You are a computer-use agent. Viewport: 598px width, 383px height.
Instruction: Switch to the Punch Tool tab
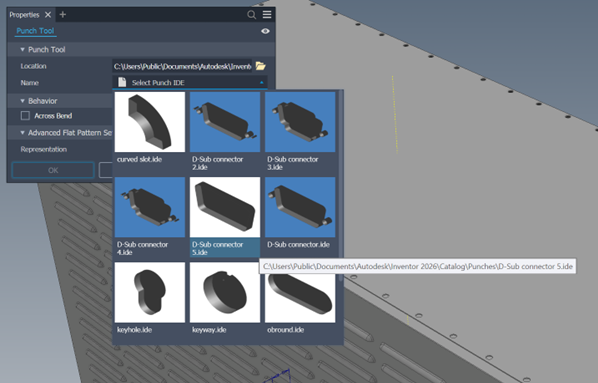pos(35,31)
